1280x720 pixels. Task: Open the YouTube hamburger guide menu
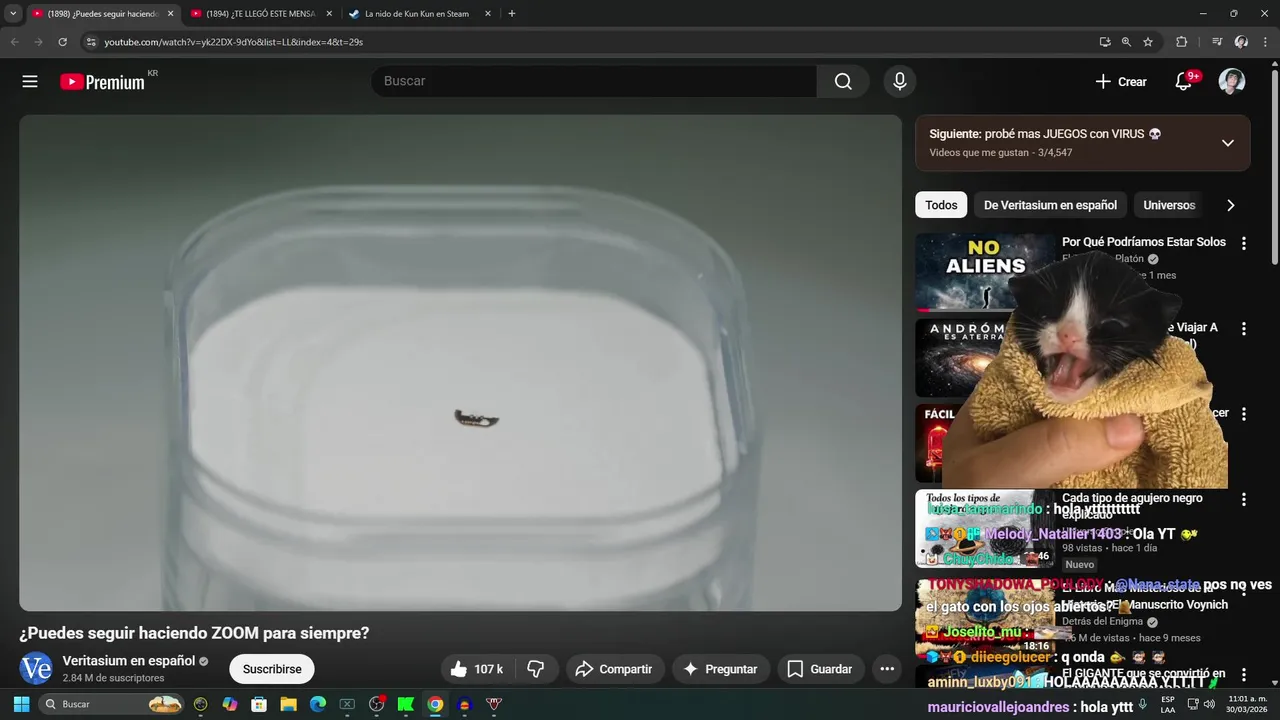(x=30, y=82)
